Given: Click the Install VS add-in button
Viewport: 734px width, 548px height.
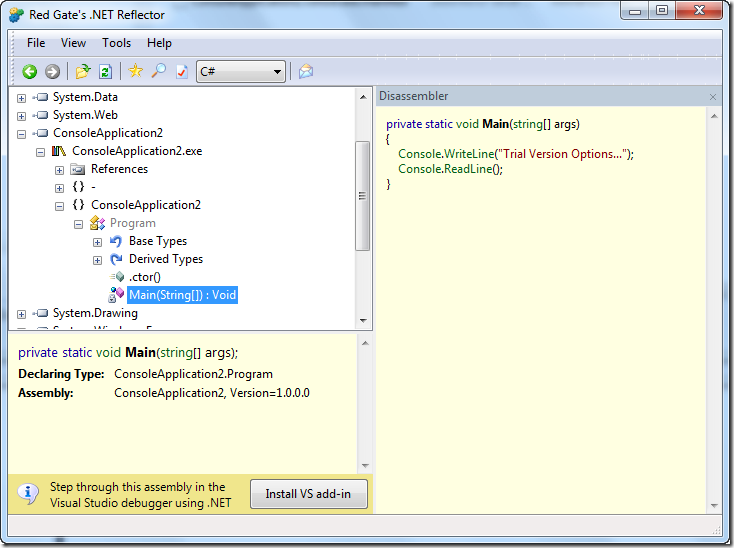Looking at the screenshot, I should [x=308, y=494].
